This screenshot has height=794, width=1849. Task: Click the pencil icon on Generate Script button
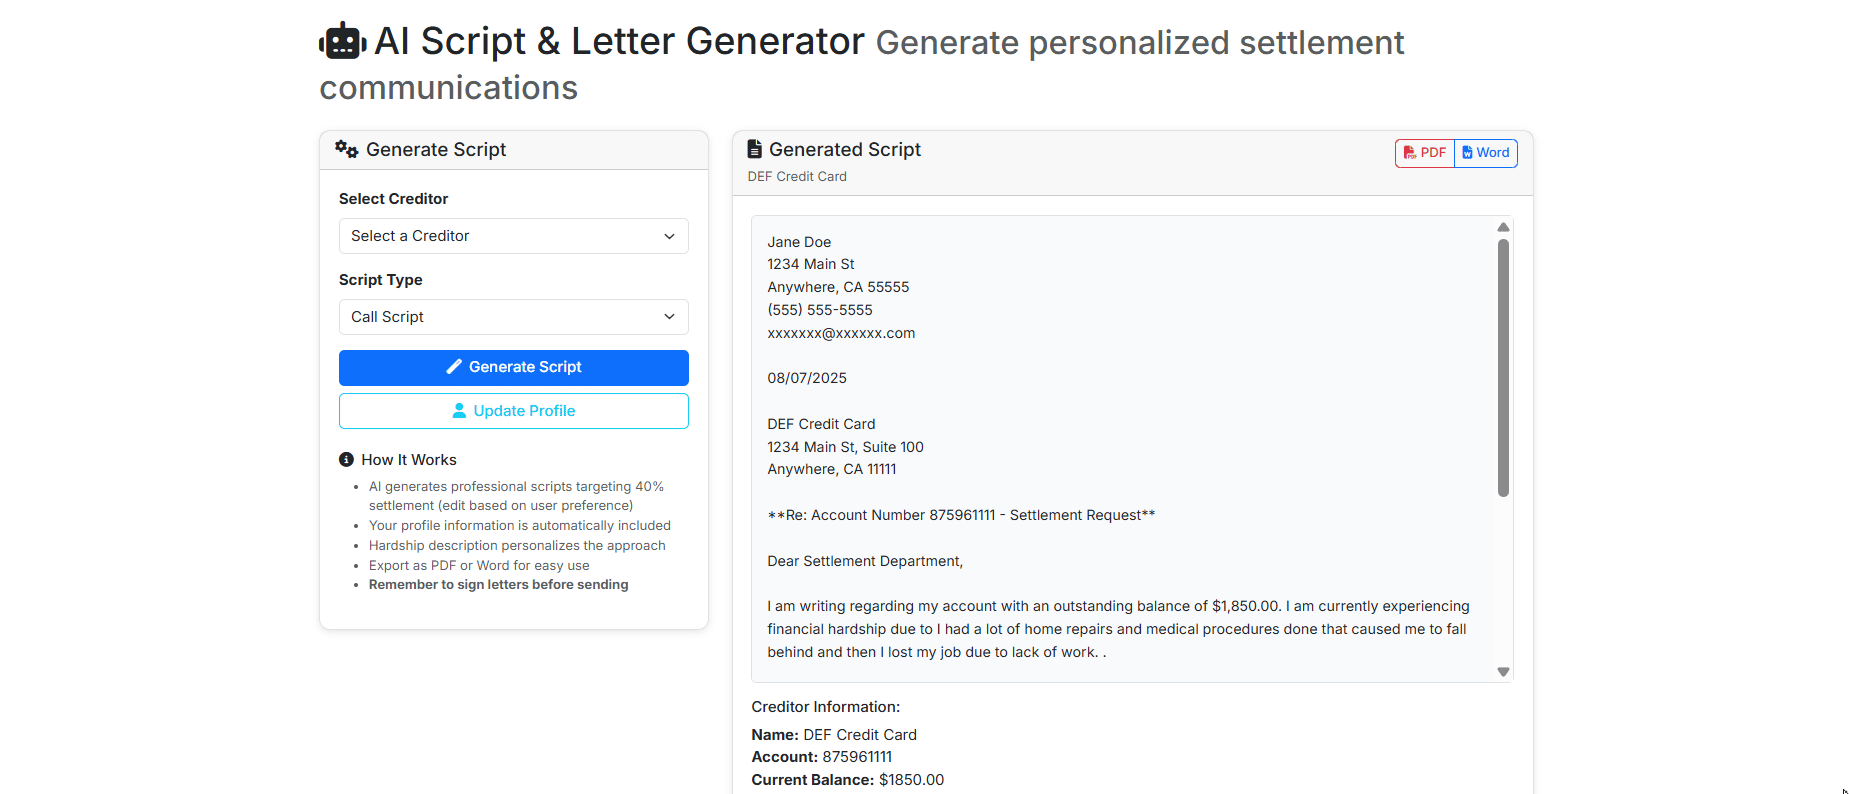point(455,367)
